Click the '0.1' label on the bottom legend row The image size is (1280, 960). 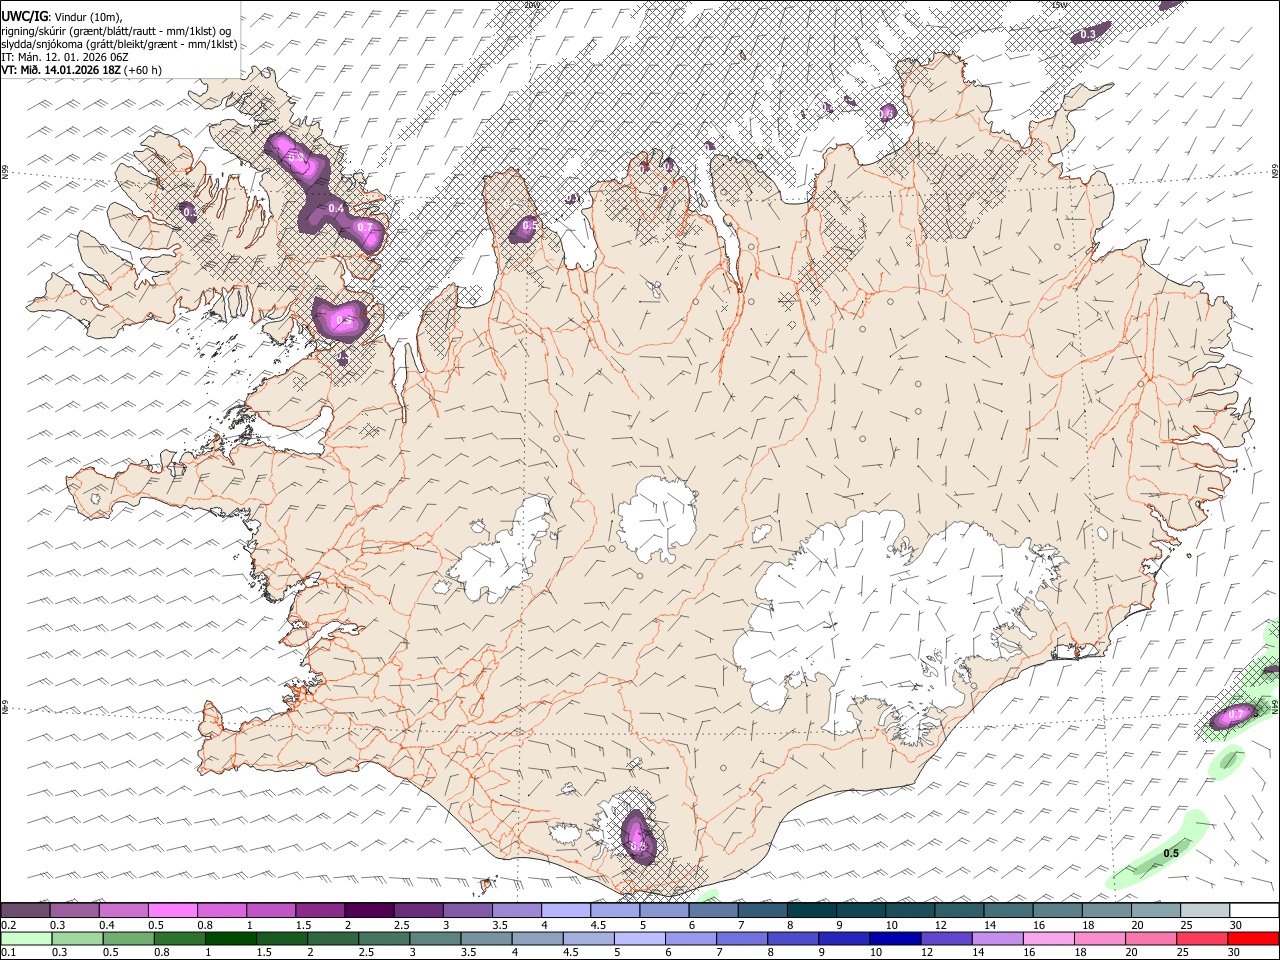(x=9, y=953)
